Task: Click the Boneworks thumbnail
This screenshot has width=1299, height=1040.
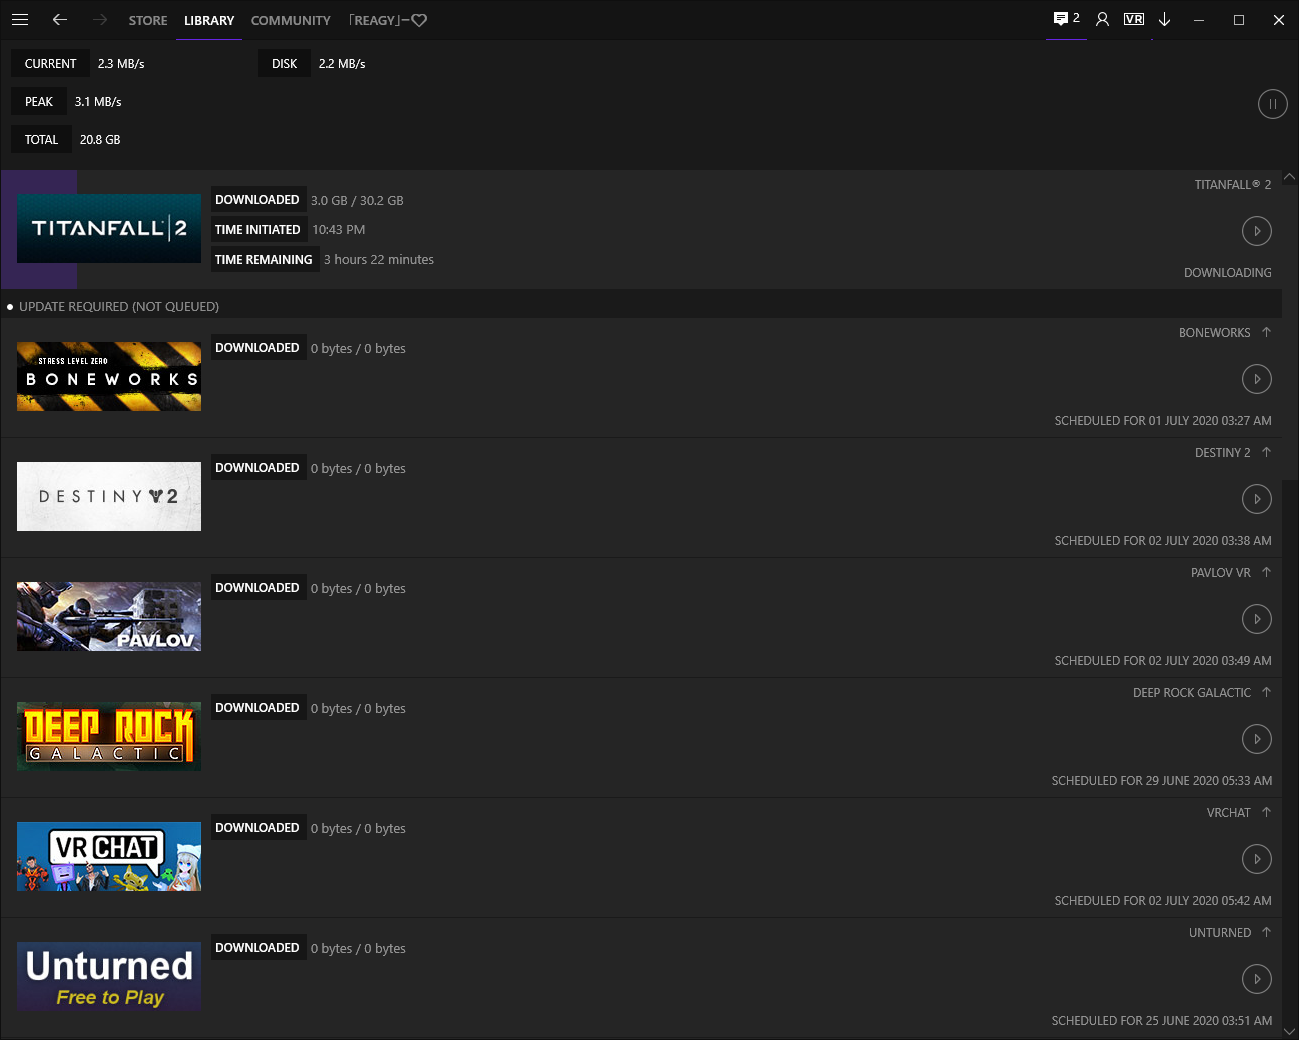Action: [109, 376]
